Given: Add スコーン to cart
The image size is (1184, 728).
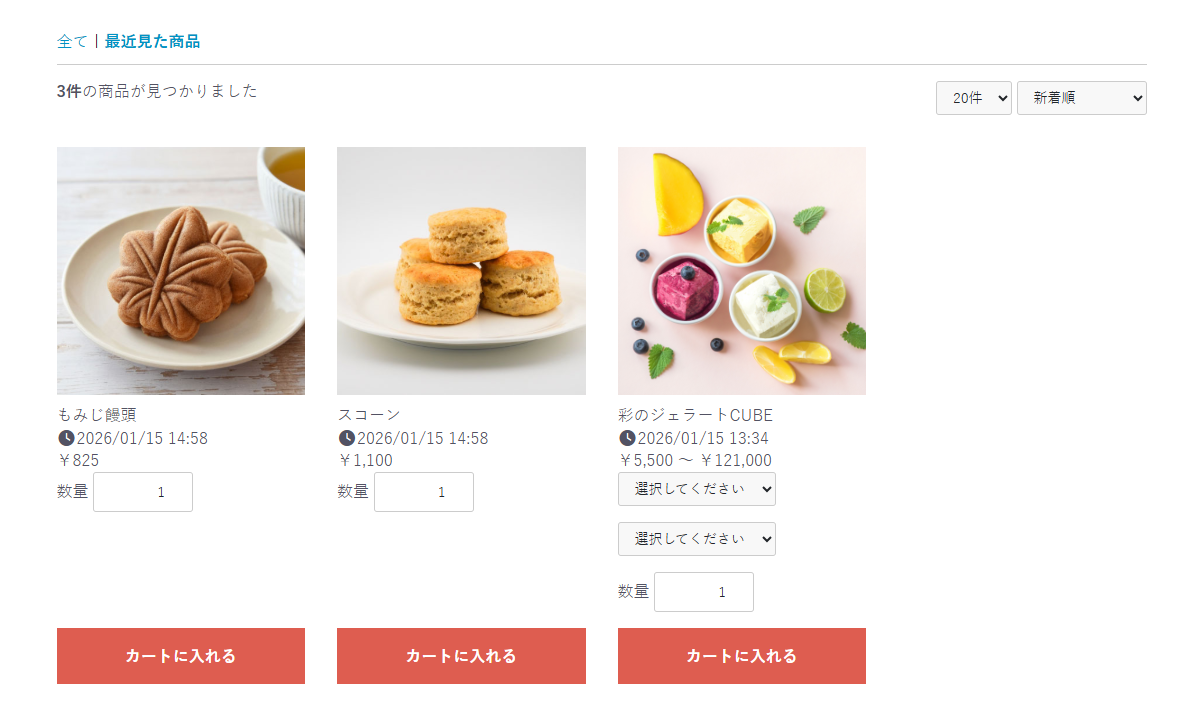Looking at the screenshot, I should (461, 656).
